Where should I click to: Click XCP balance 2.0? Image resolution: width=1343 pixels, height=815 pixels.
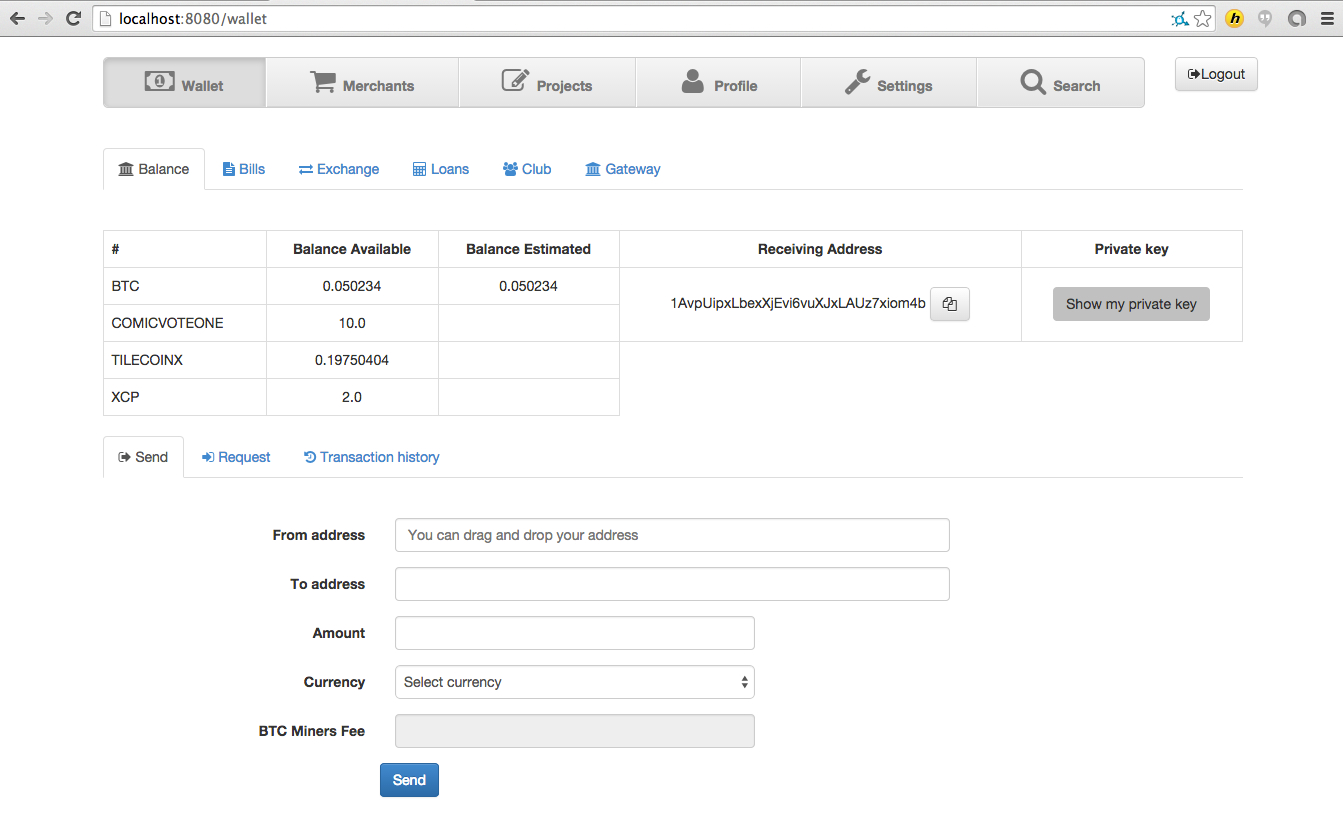(352, 397)
